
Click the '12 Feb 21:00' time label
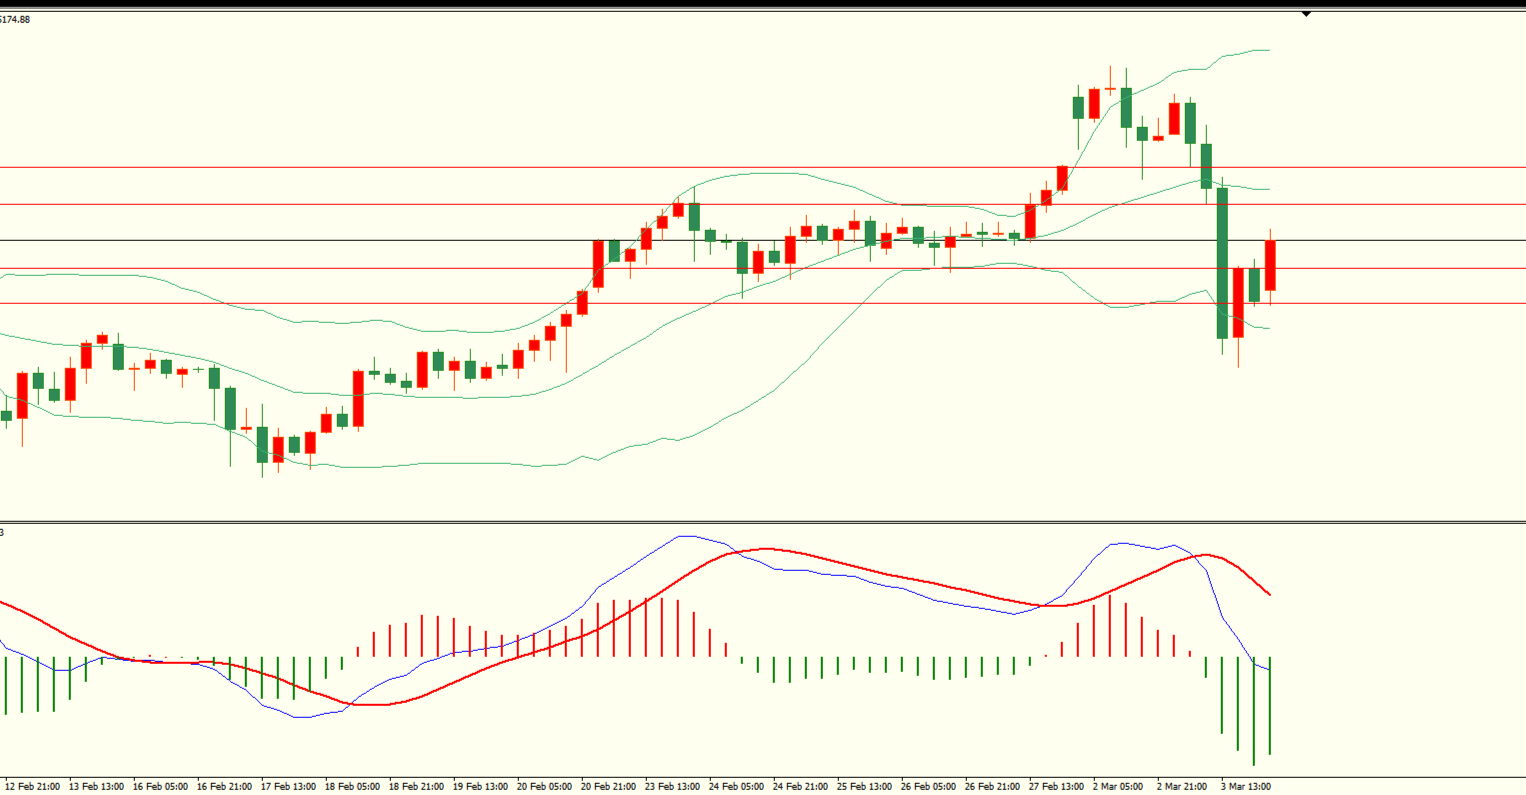pos(32,787)
